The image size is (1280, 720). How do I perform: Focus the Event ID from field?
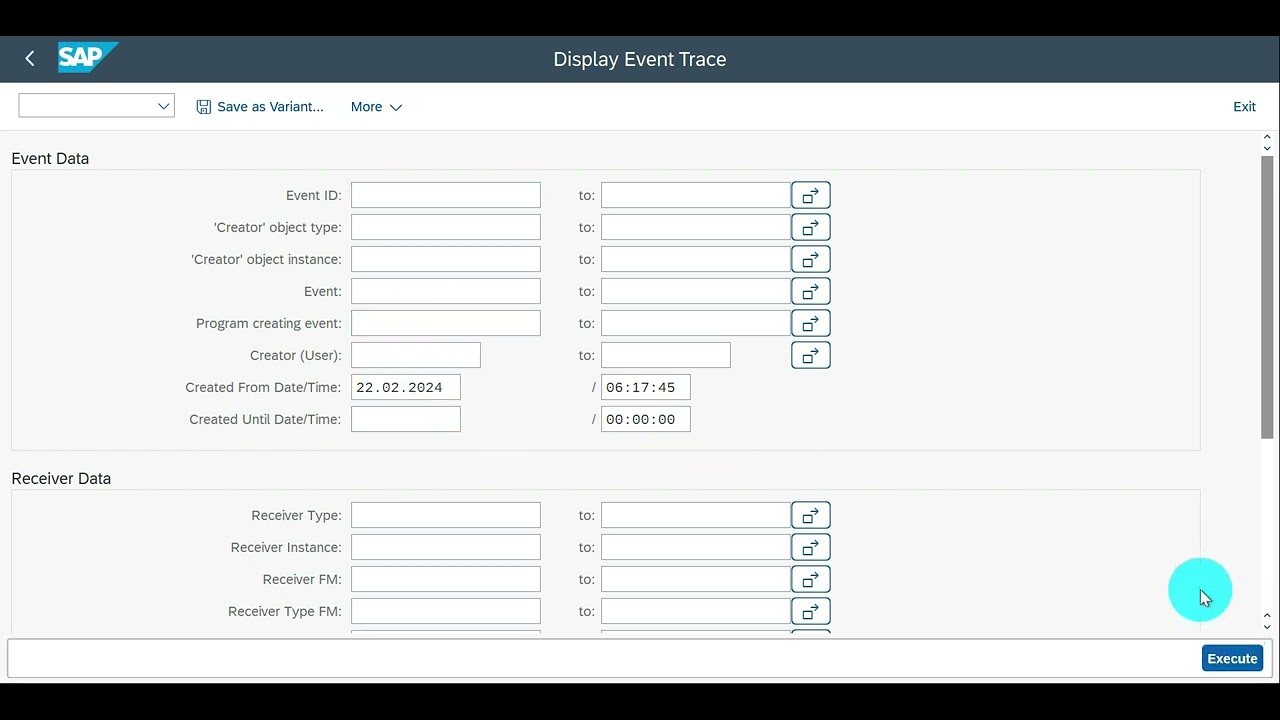[x=446, y=195]
